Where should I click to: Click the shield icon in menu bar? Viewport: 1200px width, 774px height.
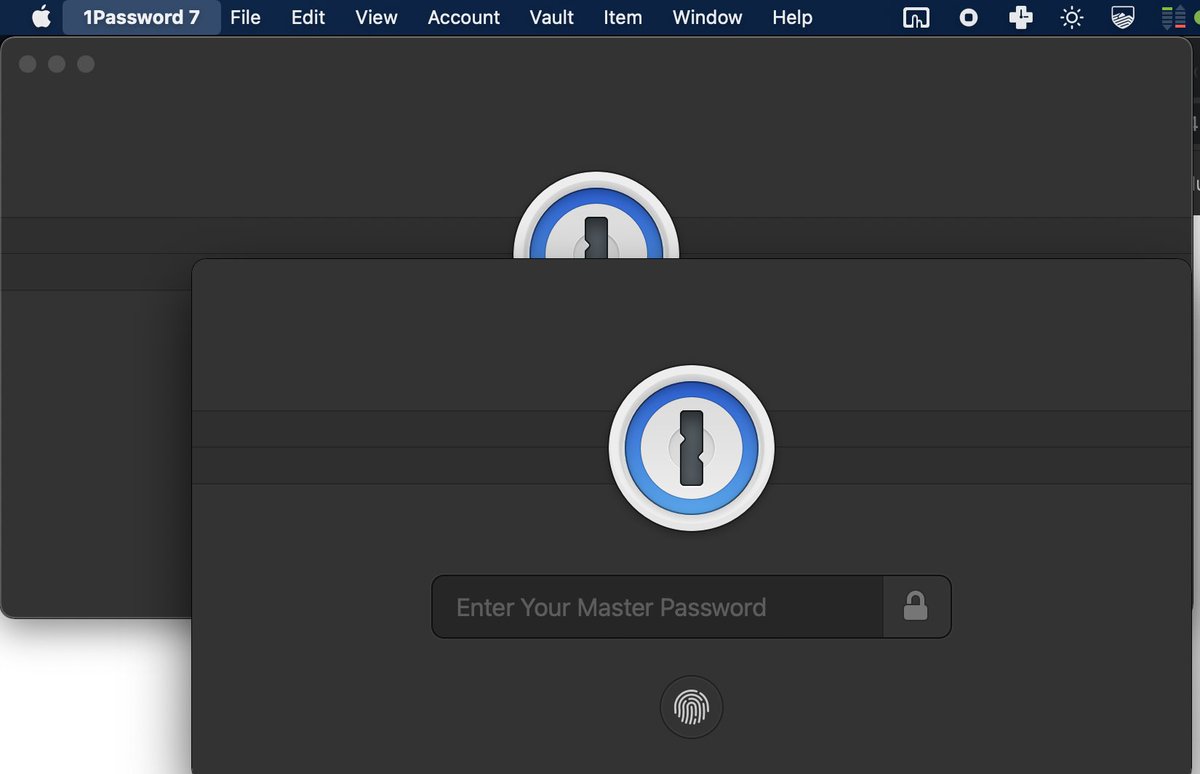[x=1123, y=18]
